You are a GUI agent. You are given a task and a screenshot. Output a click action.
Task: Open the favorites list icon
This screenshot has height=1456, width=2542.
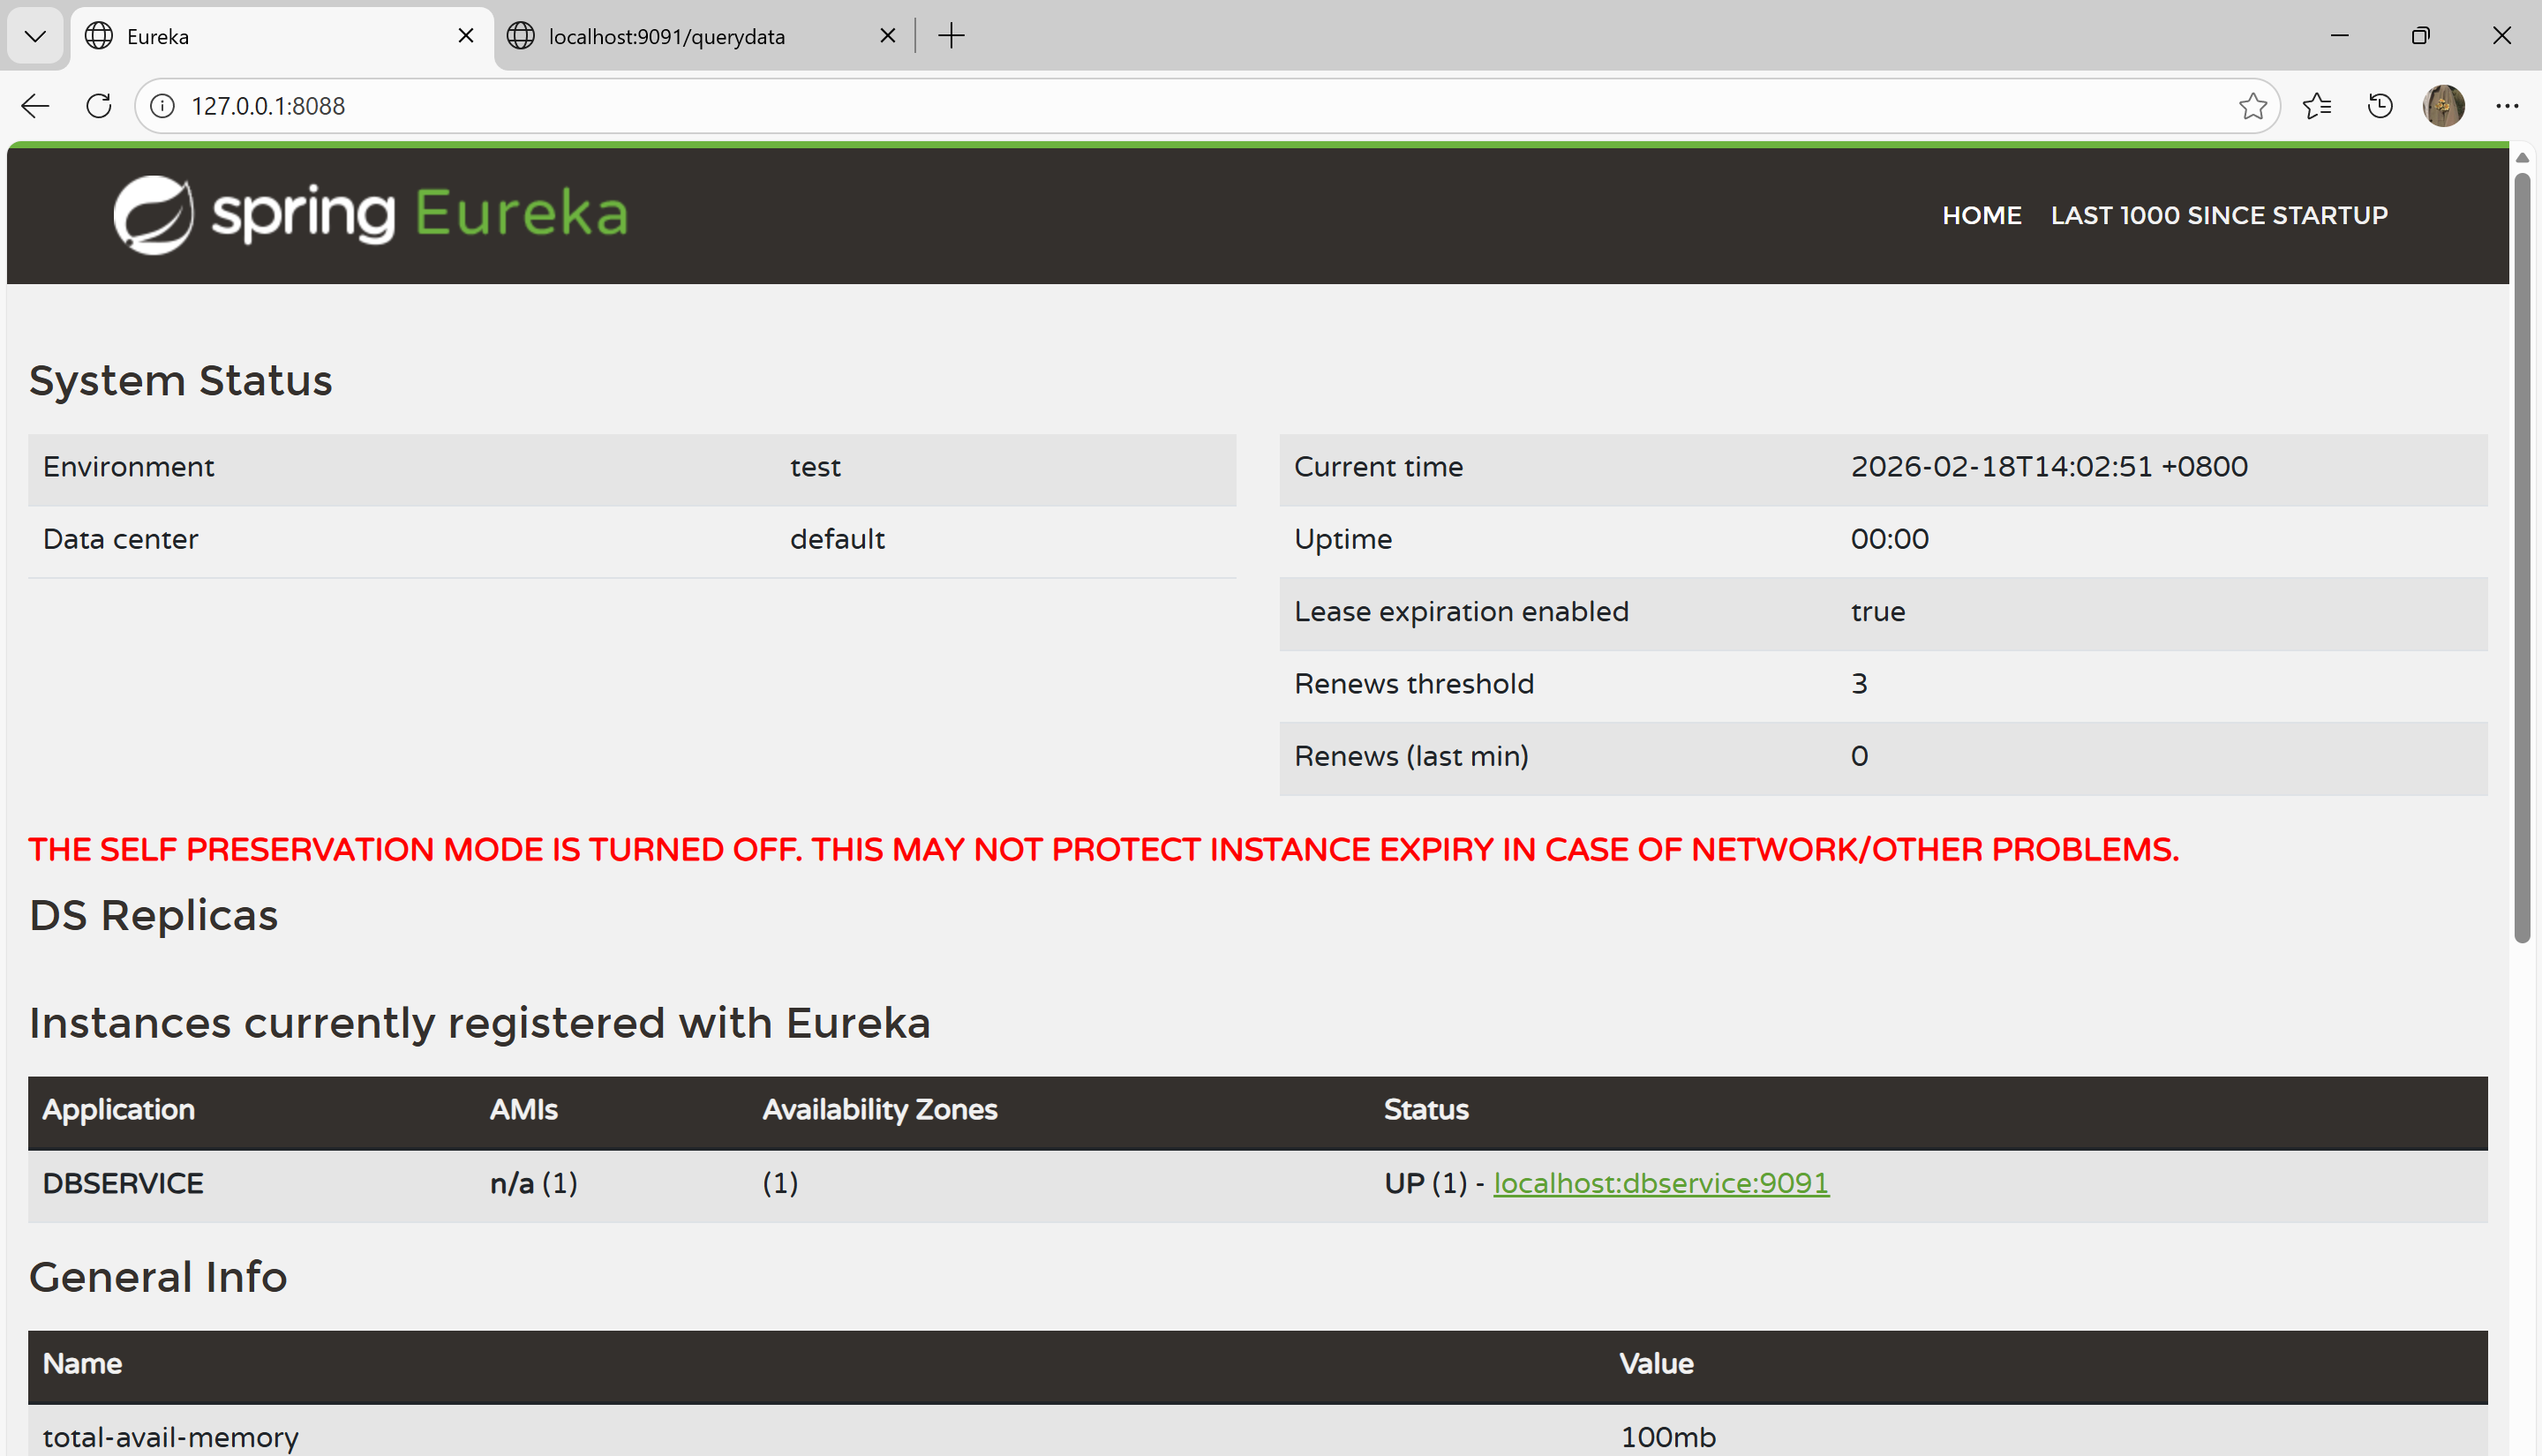tap(2316, 106)
